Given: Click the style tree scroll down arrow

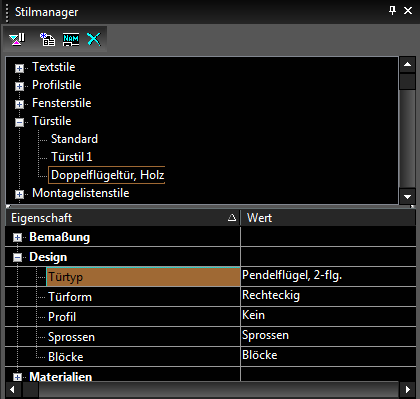Looking at the screenshot, I should coord(407,197).
